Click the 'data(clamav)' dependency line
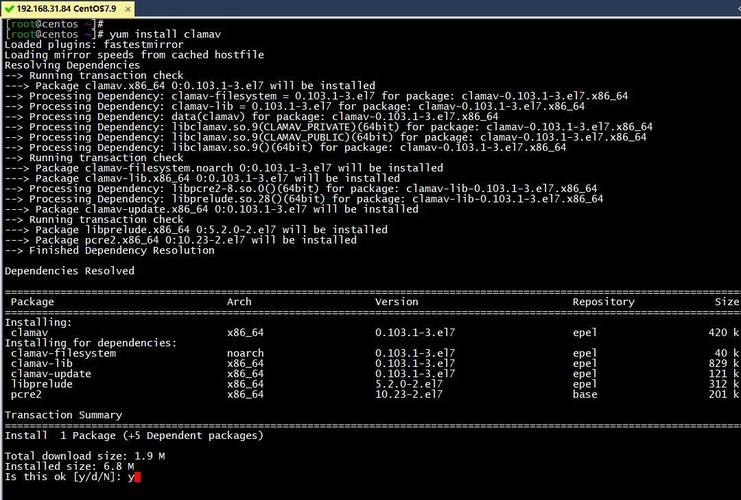The image size is (741, 500). click(251, 117)
